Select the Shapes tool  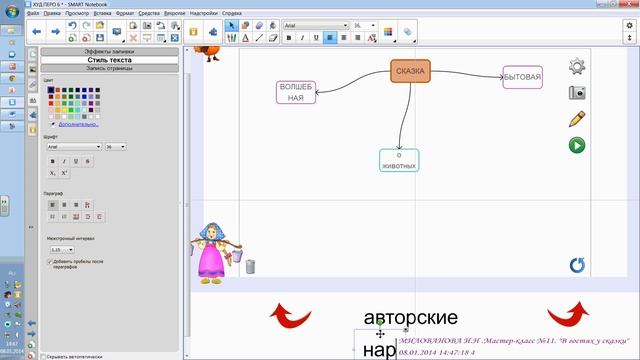pos(245,25)
